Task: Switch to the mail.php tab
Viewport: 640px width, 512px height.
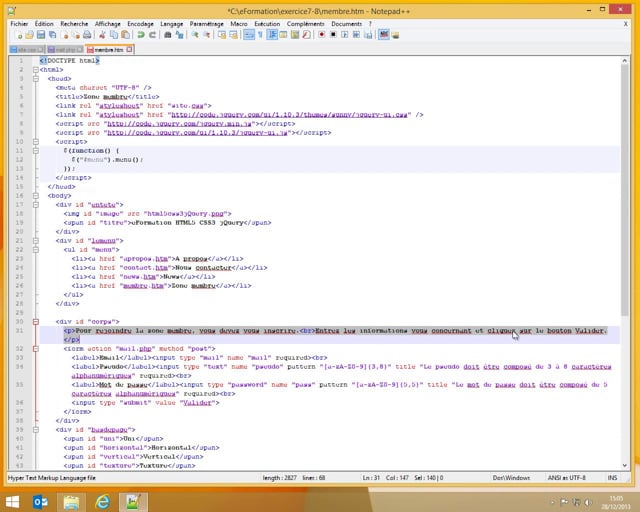Action: click(64, 50)
